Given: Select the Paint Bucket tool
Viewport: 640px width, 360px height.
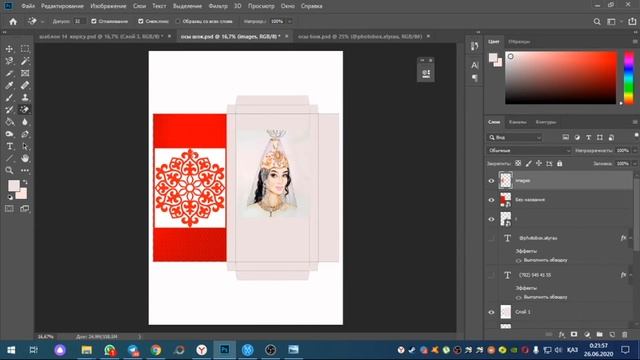Looking at the screenshot, I should pyautogui.click(x=9, y=122).
